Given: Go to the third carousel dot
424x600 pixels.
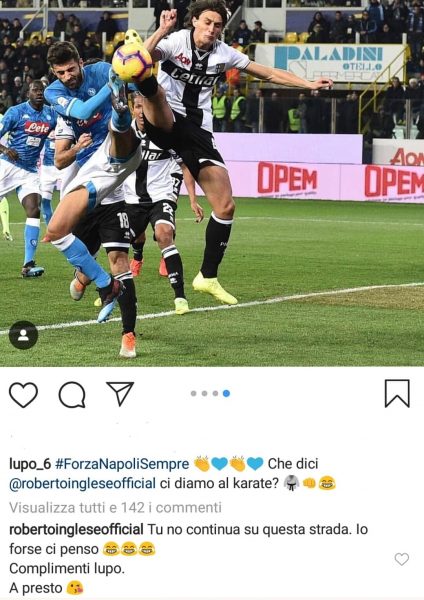Looking at the screenshot, I should point(215,393).
